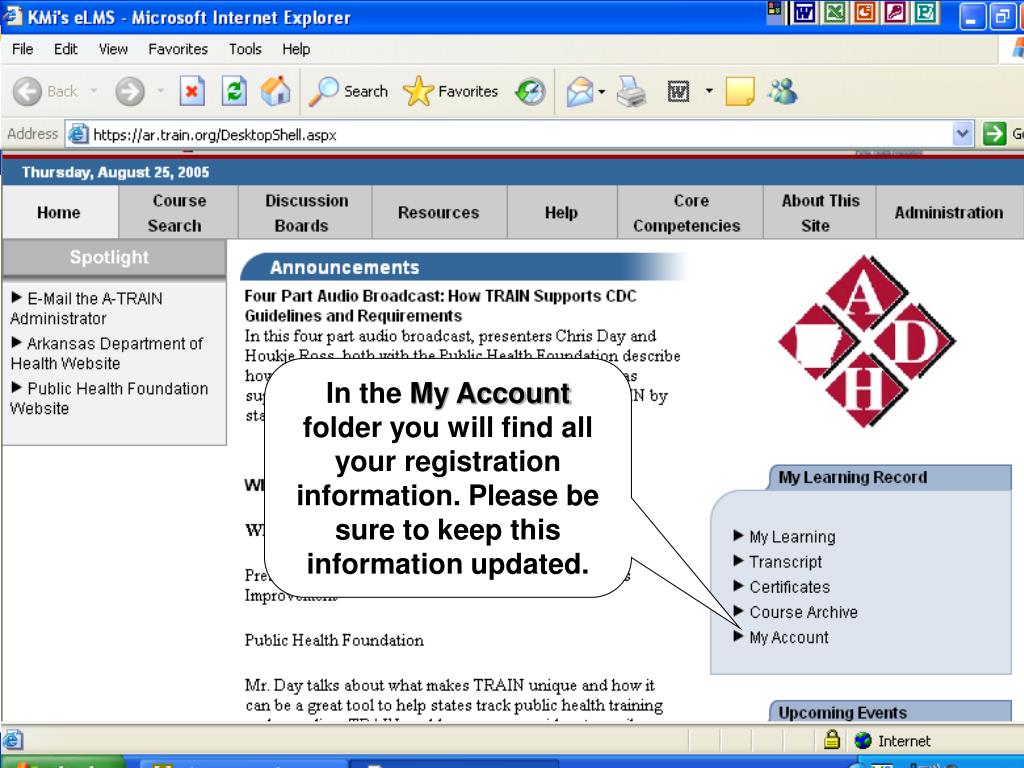Click the Mail envelope icon
The image size is (1024, 768).
click(580, 91)
